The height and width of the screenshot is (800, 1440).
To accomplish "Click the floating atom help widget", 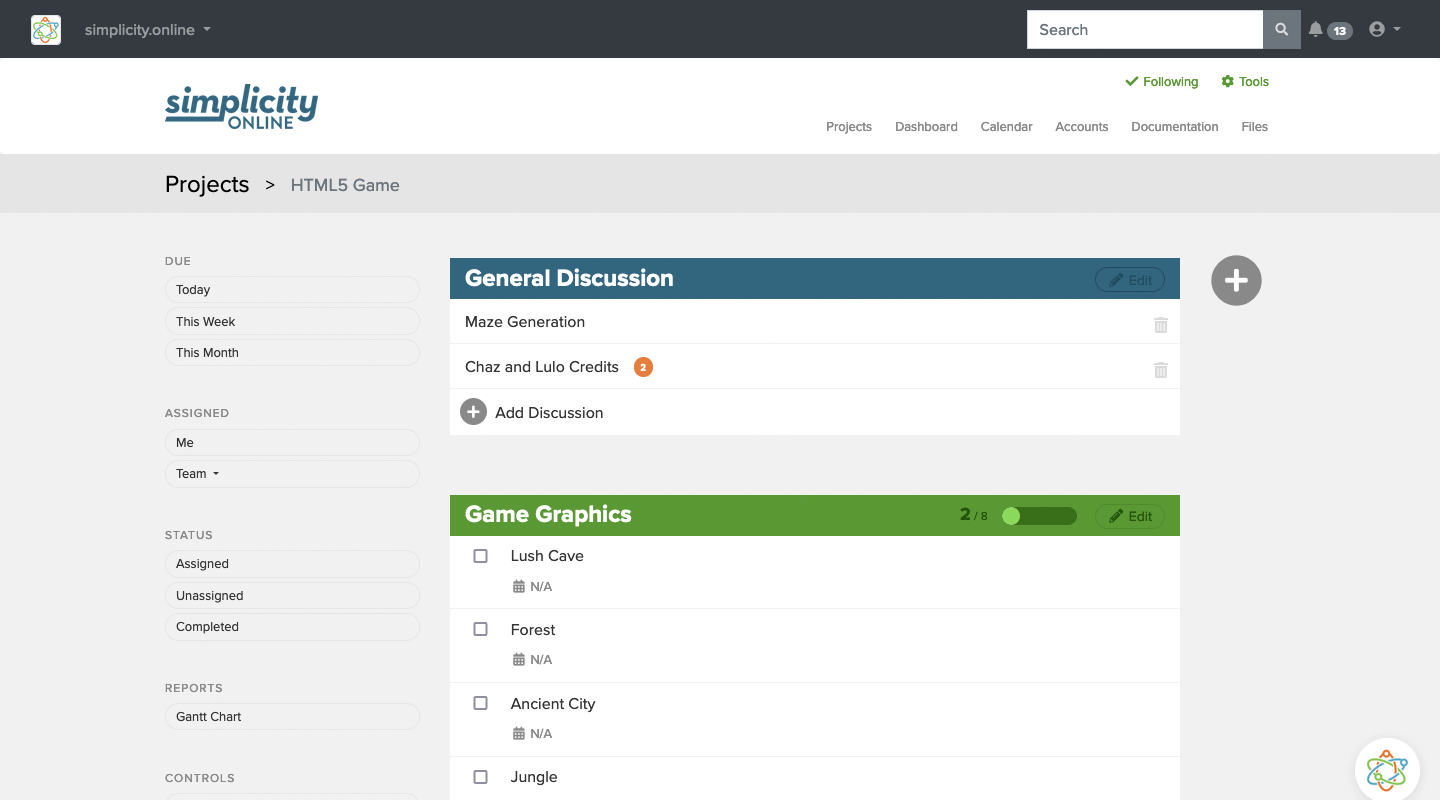I will click(x=1387, y=770).
